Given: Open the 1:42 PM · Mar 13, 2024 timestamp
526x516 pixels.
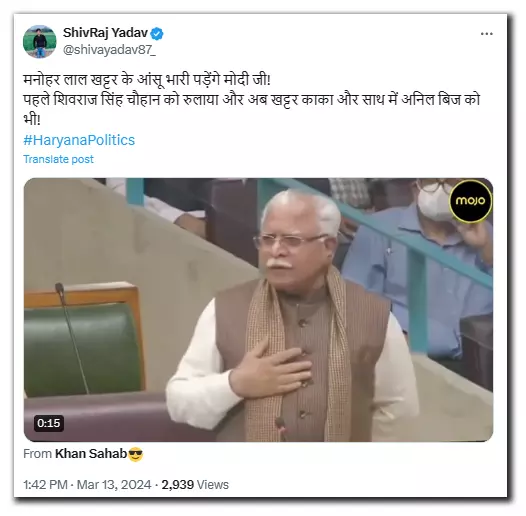Looking at the screenshot, I should [x=87, y=485].
